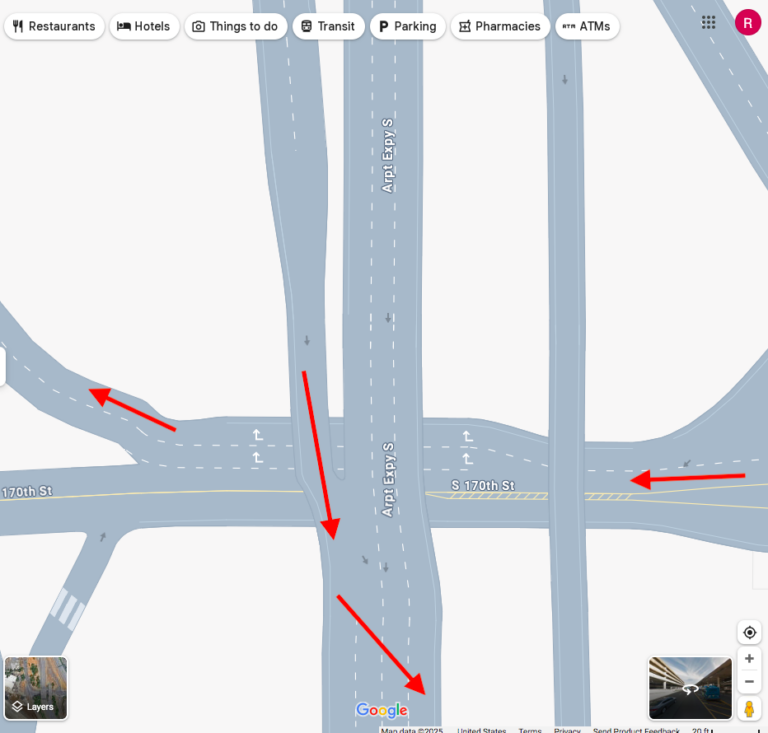The width and height of the screenshot is (768, 733).
Task: Open the Privacy link in footer
Action: [567, 730]
